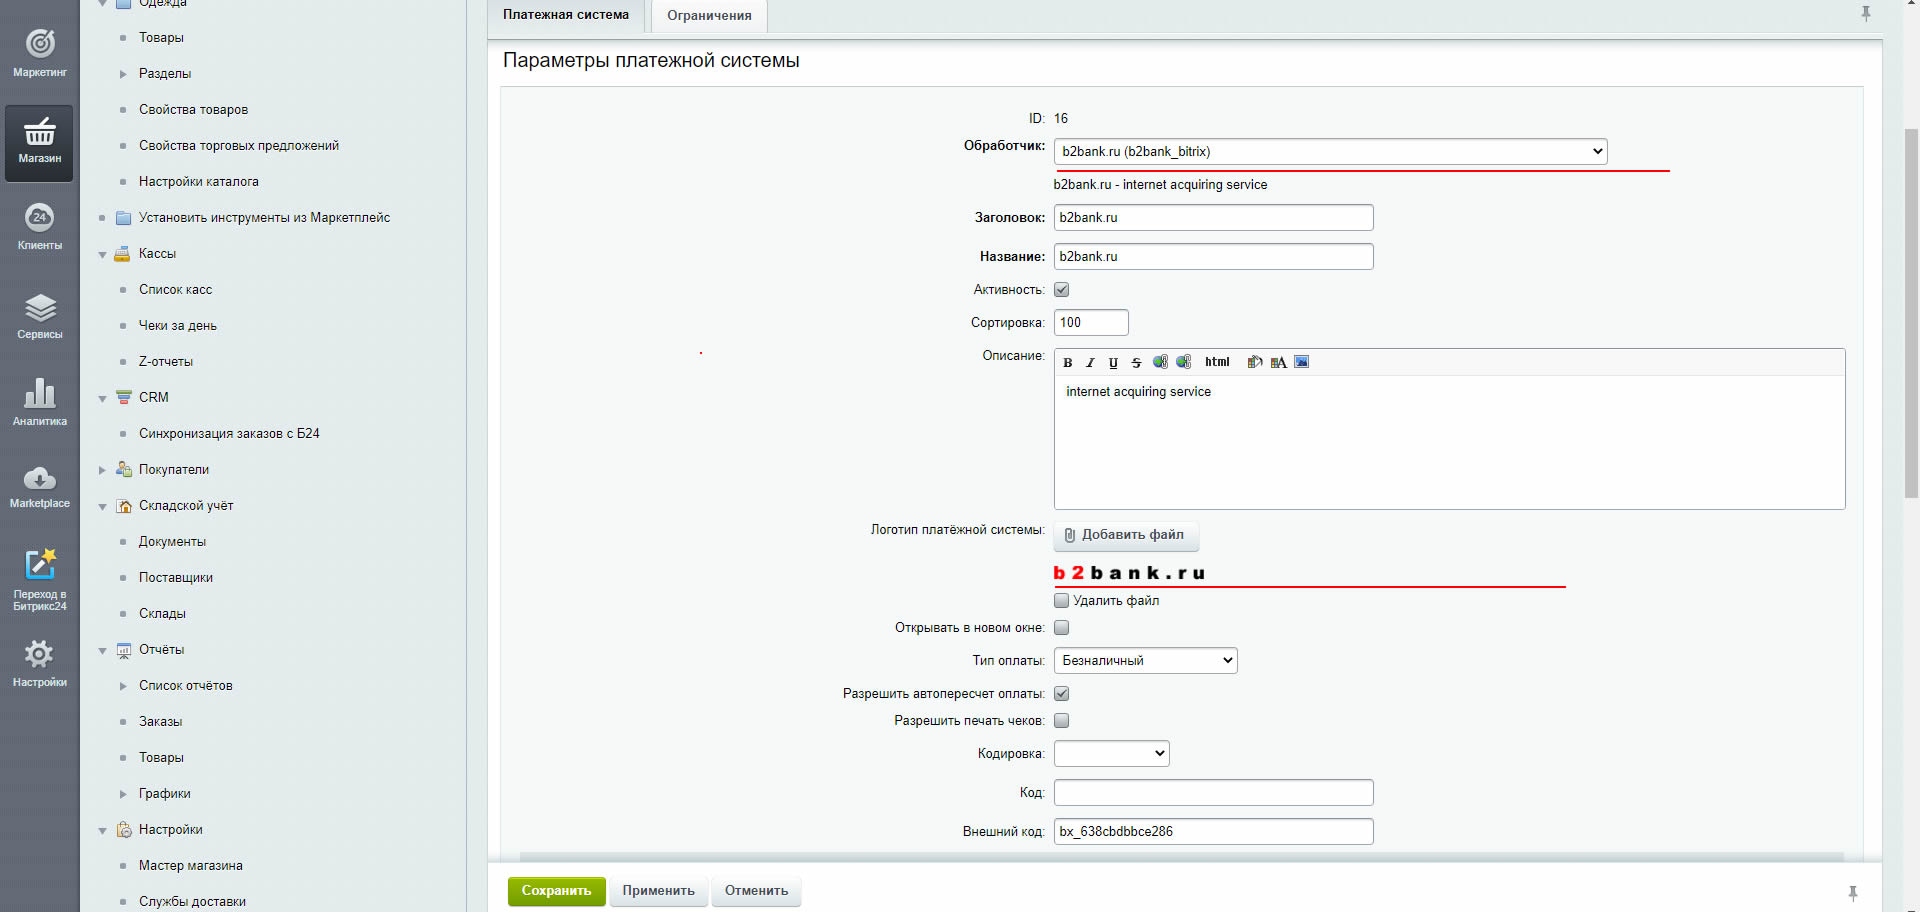The width and height of the screenshot is (1920, 912).
Task: Click the Strikethrough icon in description toolbar
Action: tap(1136, 363)
